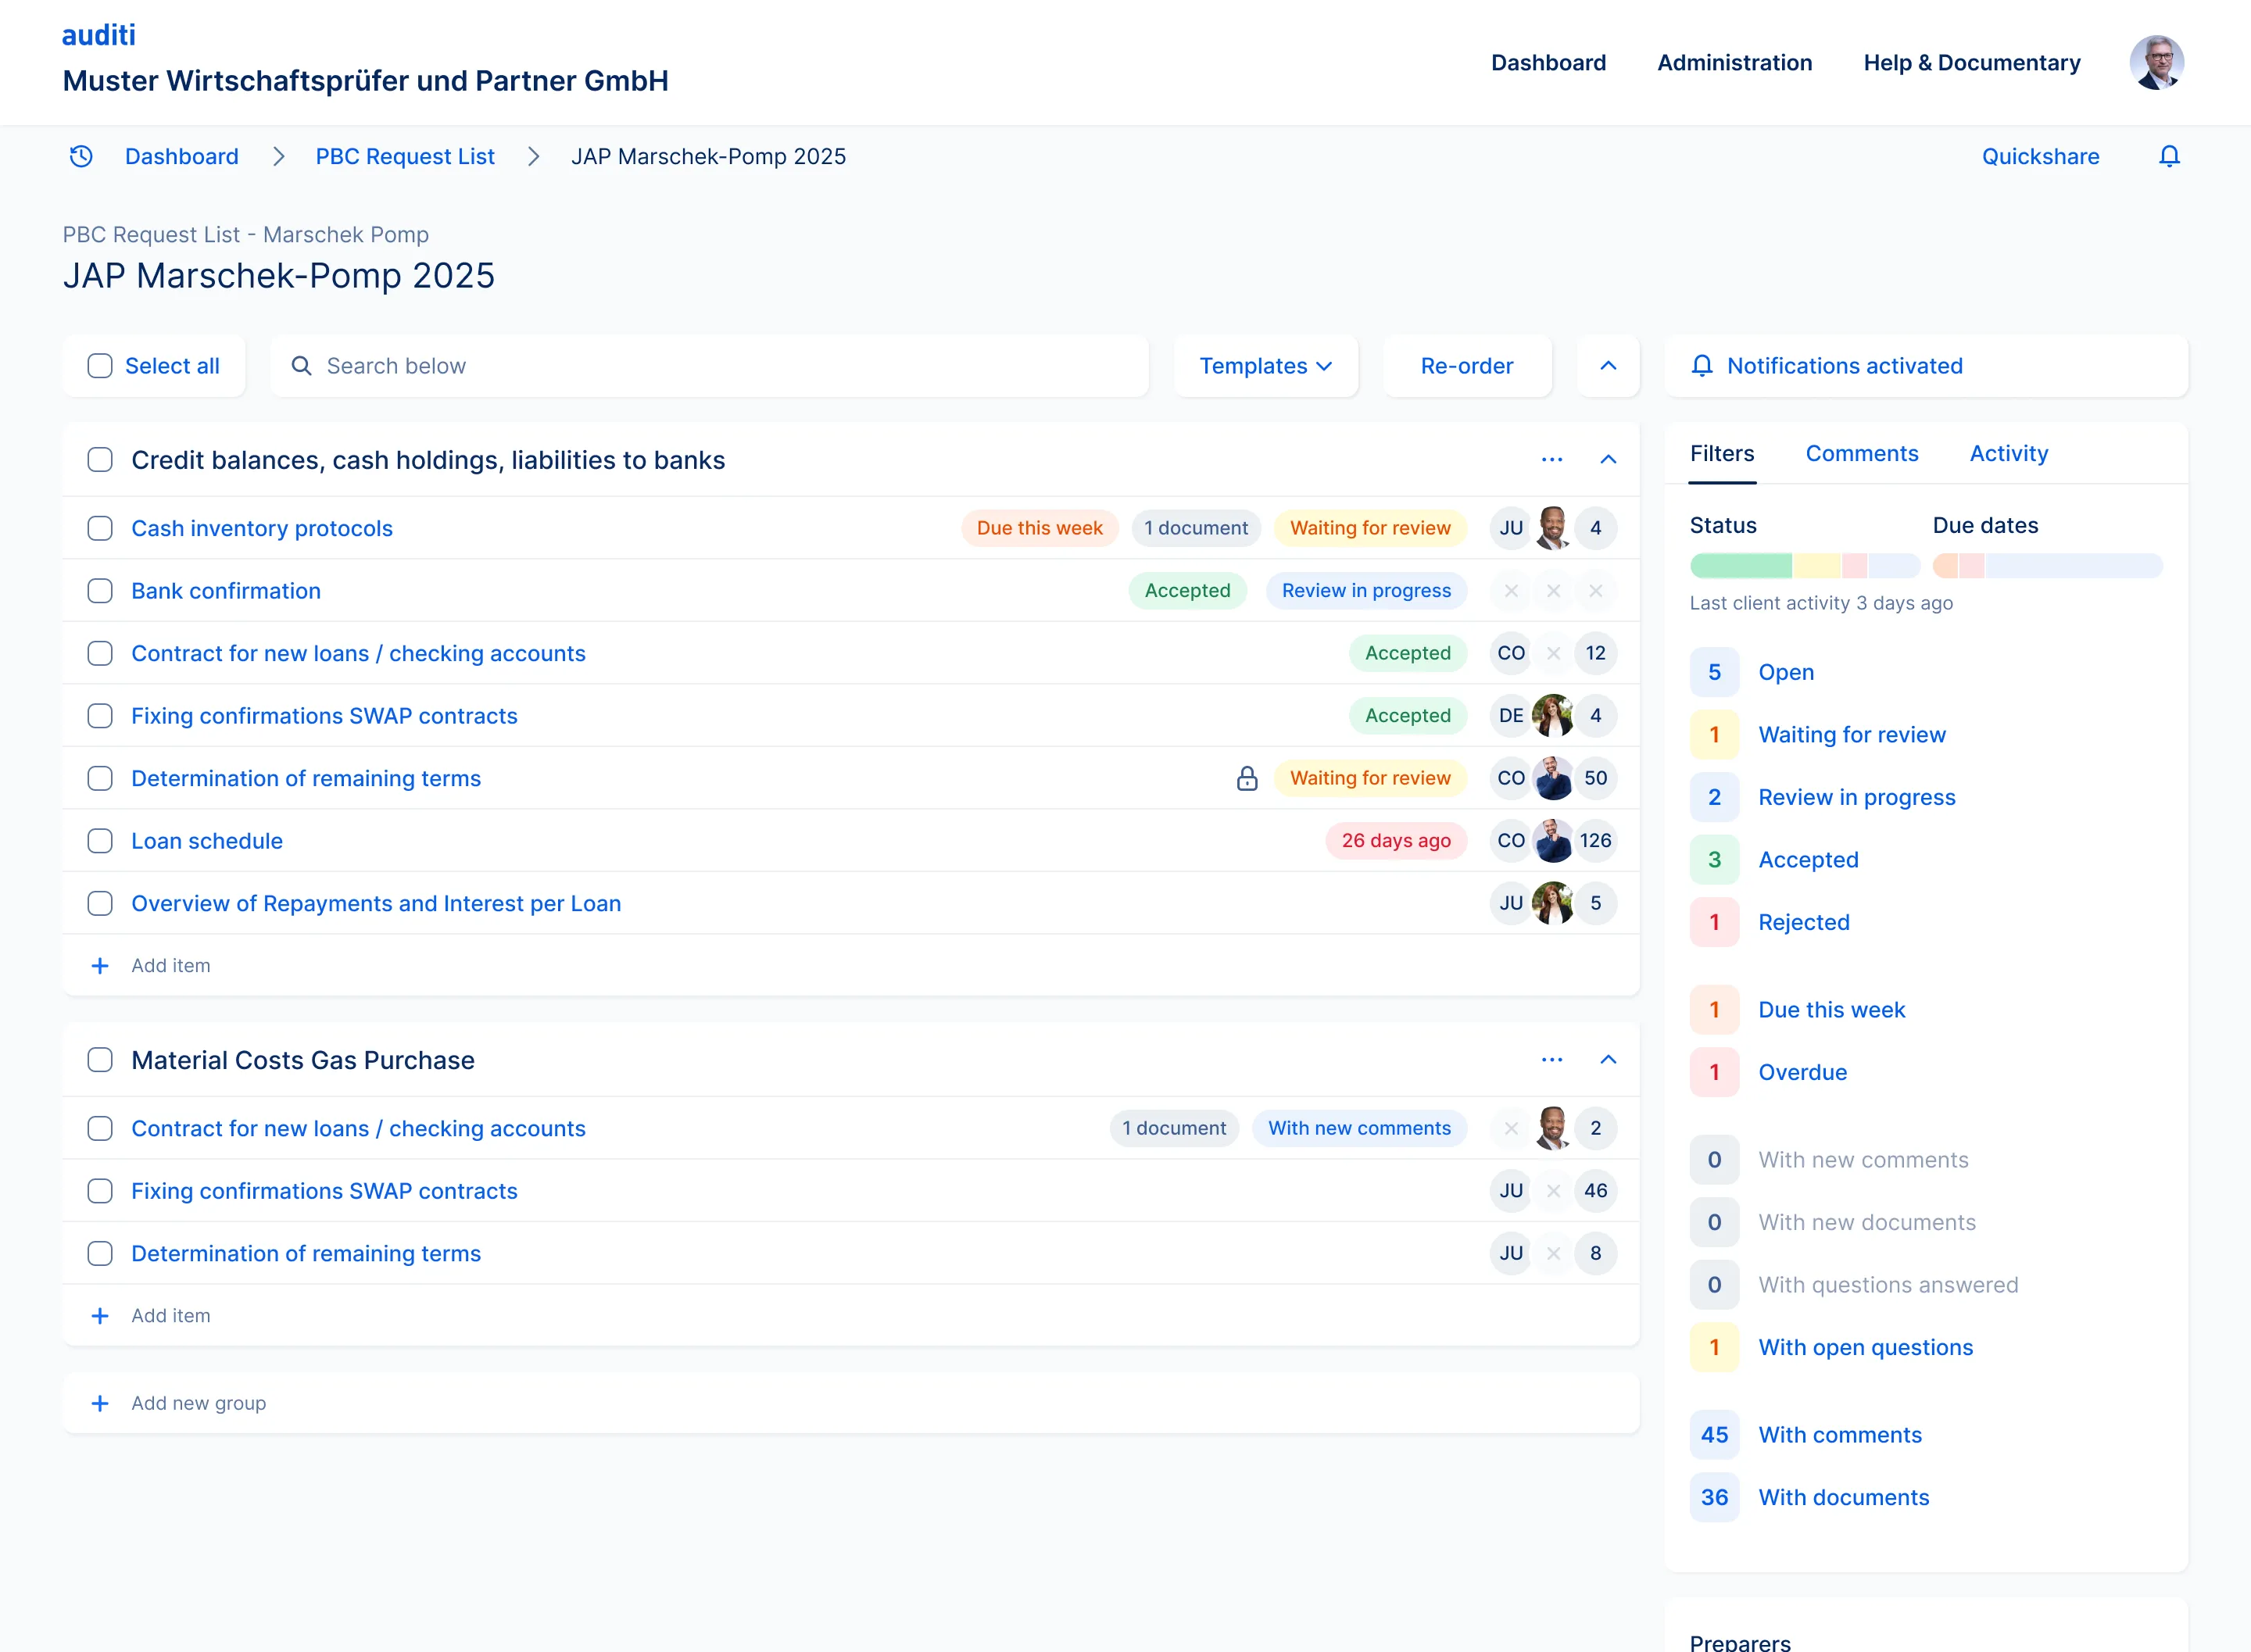
Task: Open more options for Material Costs Gas Purchase
Action: (1551, 1060)
